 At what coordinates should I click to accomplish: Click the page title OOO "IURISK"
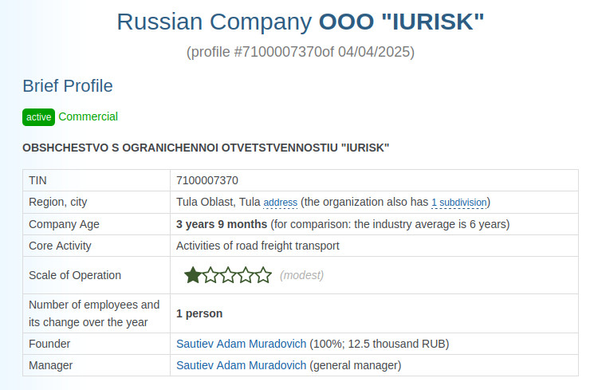pyautogui.click(x=401, y=21)
